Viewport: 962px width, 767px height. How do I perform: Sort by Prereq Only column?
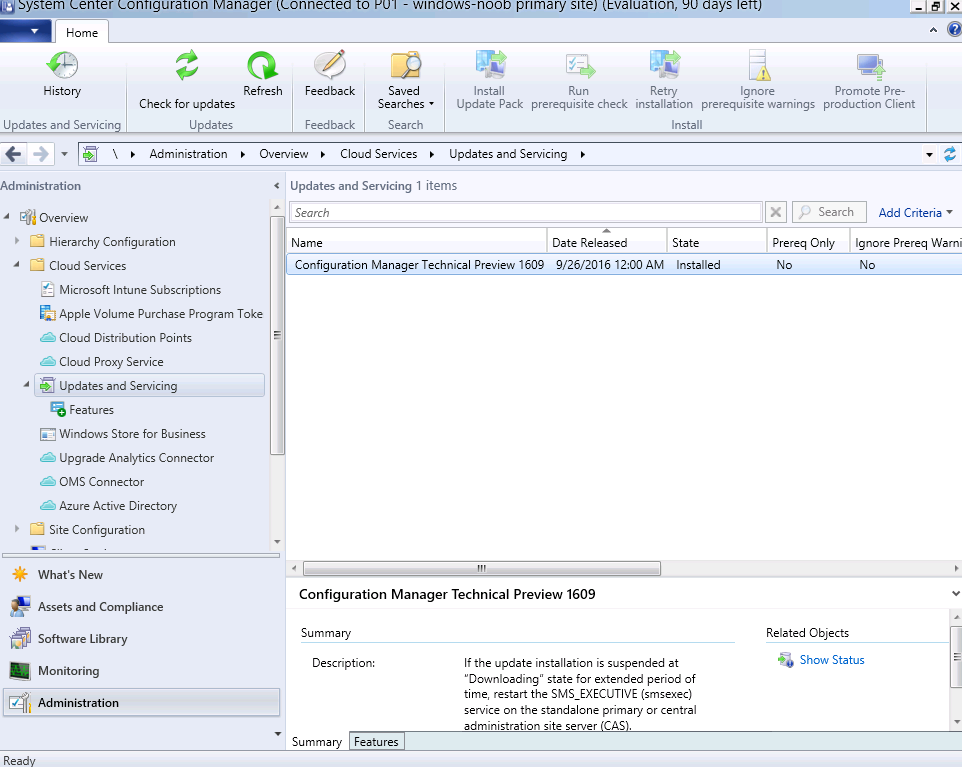click(808, 241)
